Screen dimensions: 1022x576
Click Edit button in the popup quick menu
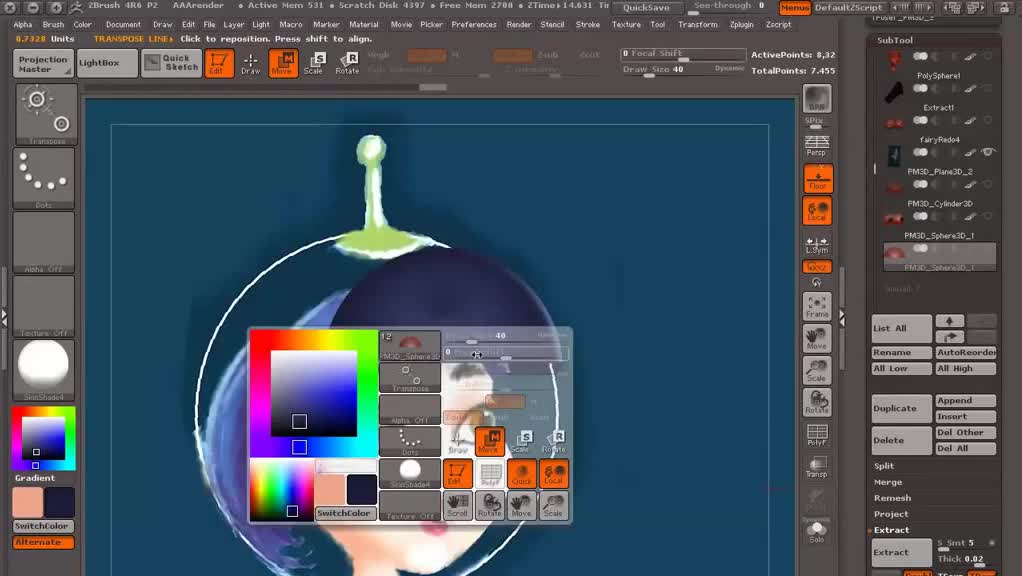click(x=458, y=474)
